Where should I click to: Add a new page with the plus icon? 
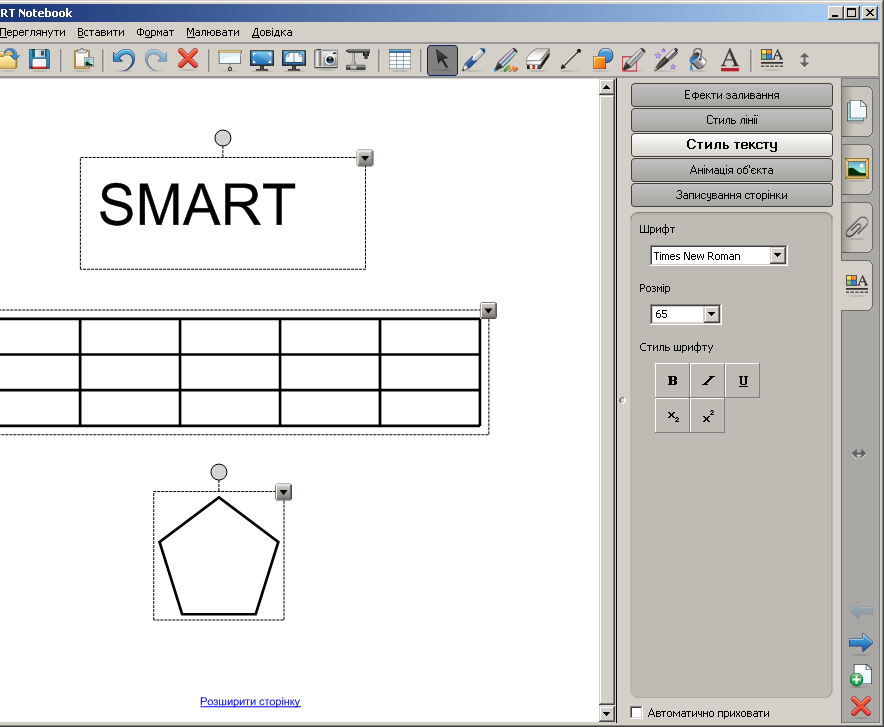pos(861,675)
